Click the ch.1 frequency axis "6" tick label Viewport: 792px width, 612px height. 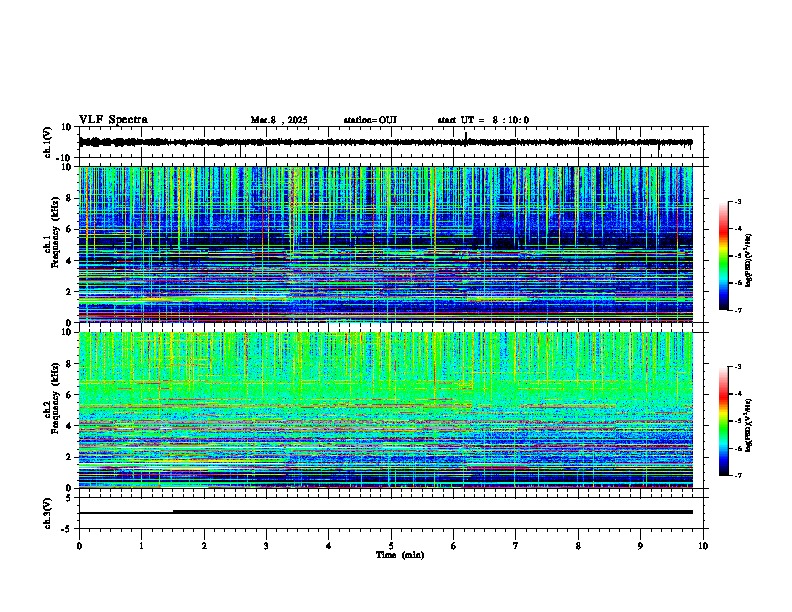tap(69, 229)
